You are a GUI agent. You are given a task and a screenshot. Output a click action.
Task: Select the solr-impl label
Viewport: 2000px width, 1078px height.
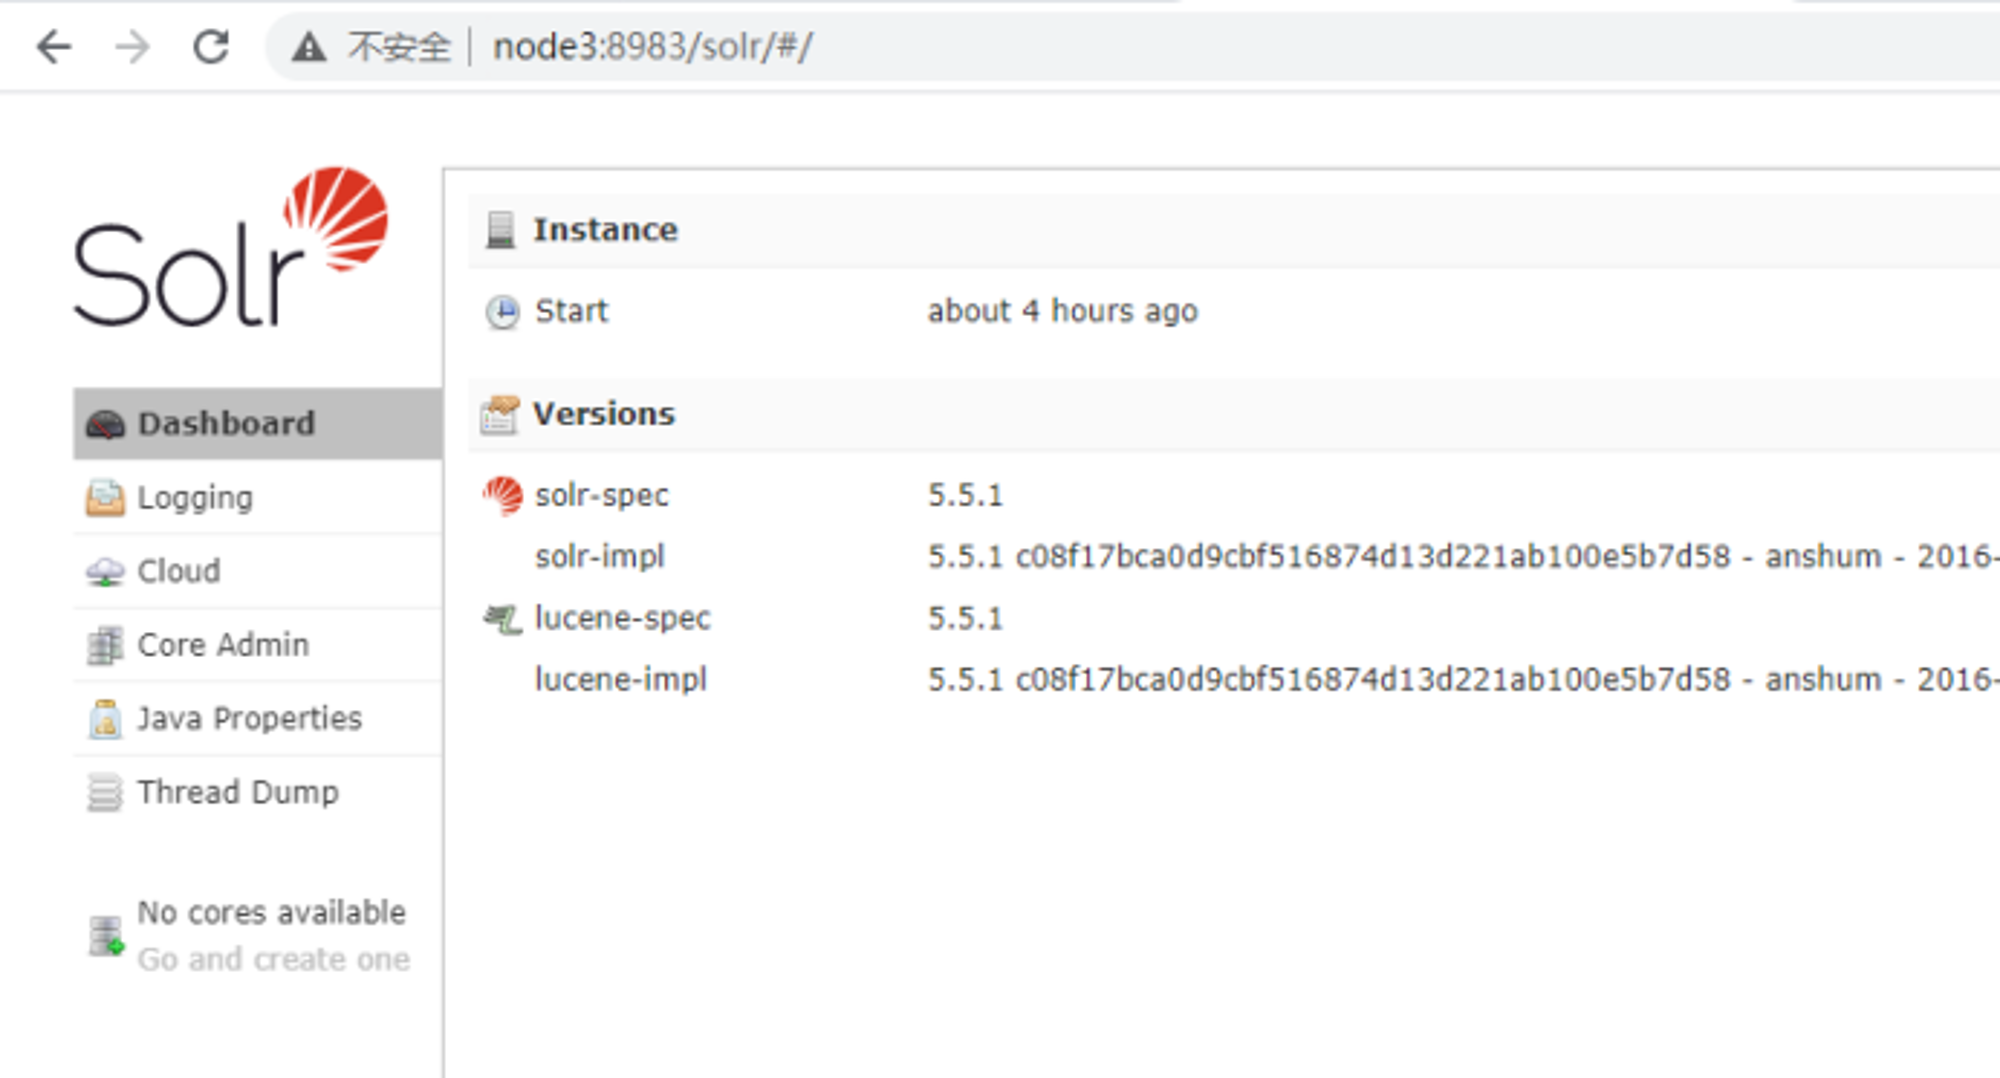click(600, 557)
